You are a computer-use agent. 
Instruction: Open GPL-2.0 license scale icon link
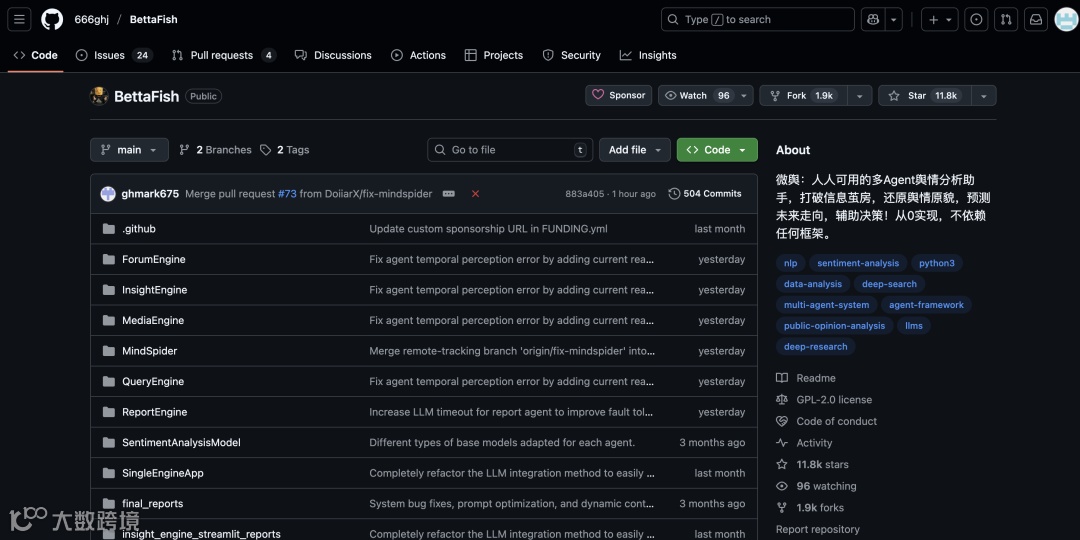[x=782, y=399]
